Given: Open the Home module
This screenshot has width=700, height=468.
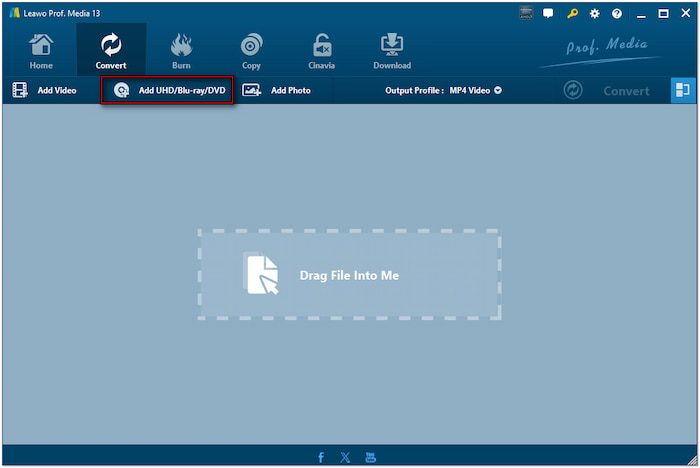Looking at the screenshot, I should click(41, 50).
